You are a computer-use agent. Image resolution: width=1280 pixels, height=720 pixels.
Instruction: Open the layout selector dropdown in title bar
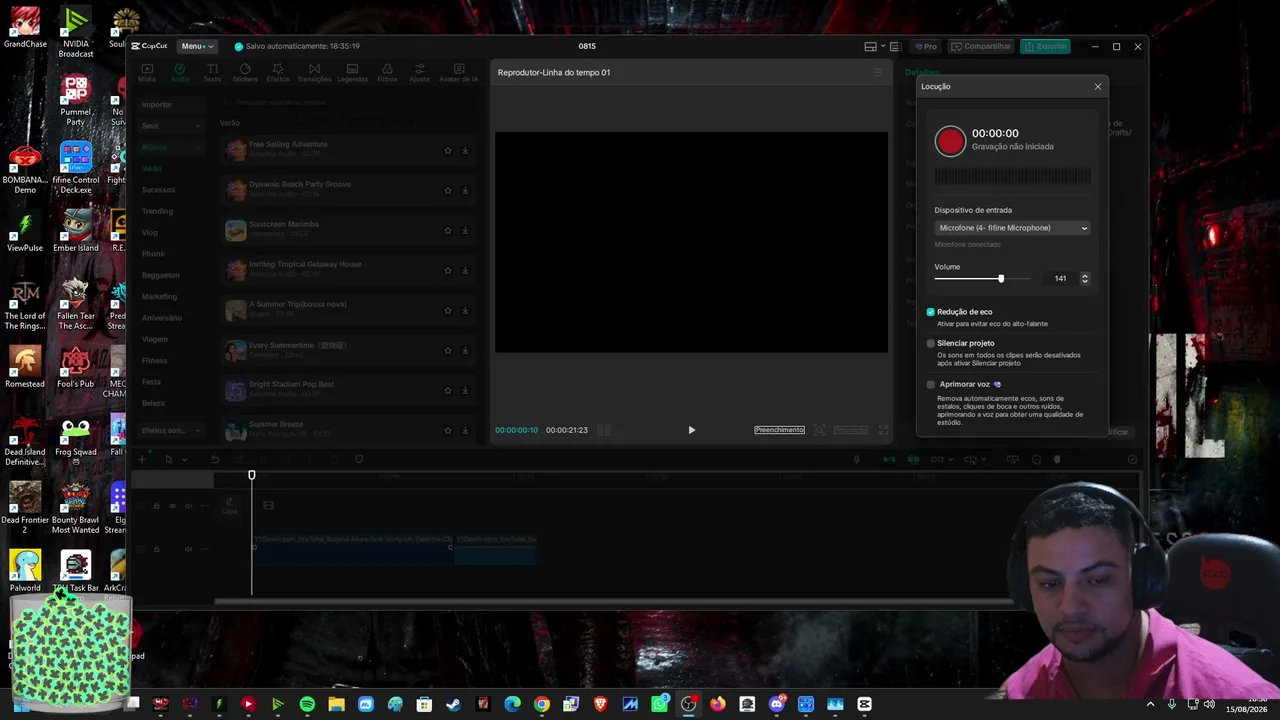point(875,46)
